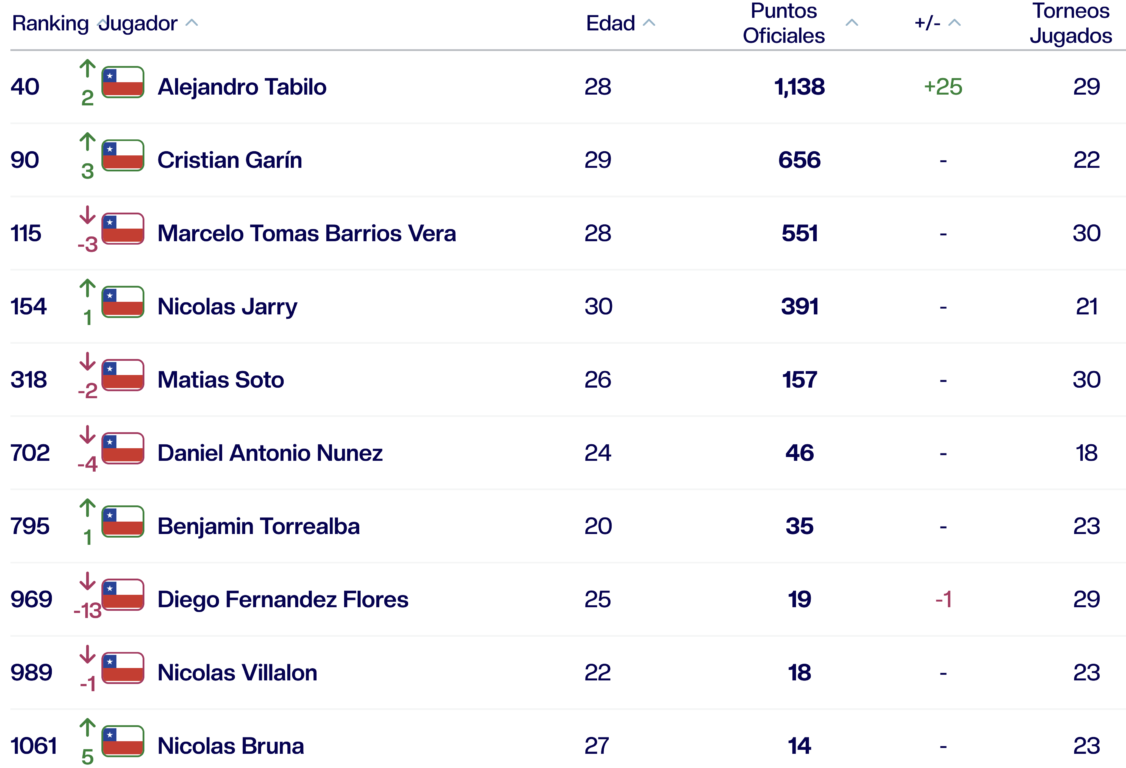Click red down arrow for Marcelo Tomas Barrios Vera
1126x768 pixels.
click(87, 215)
